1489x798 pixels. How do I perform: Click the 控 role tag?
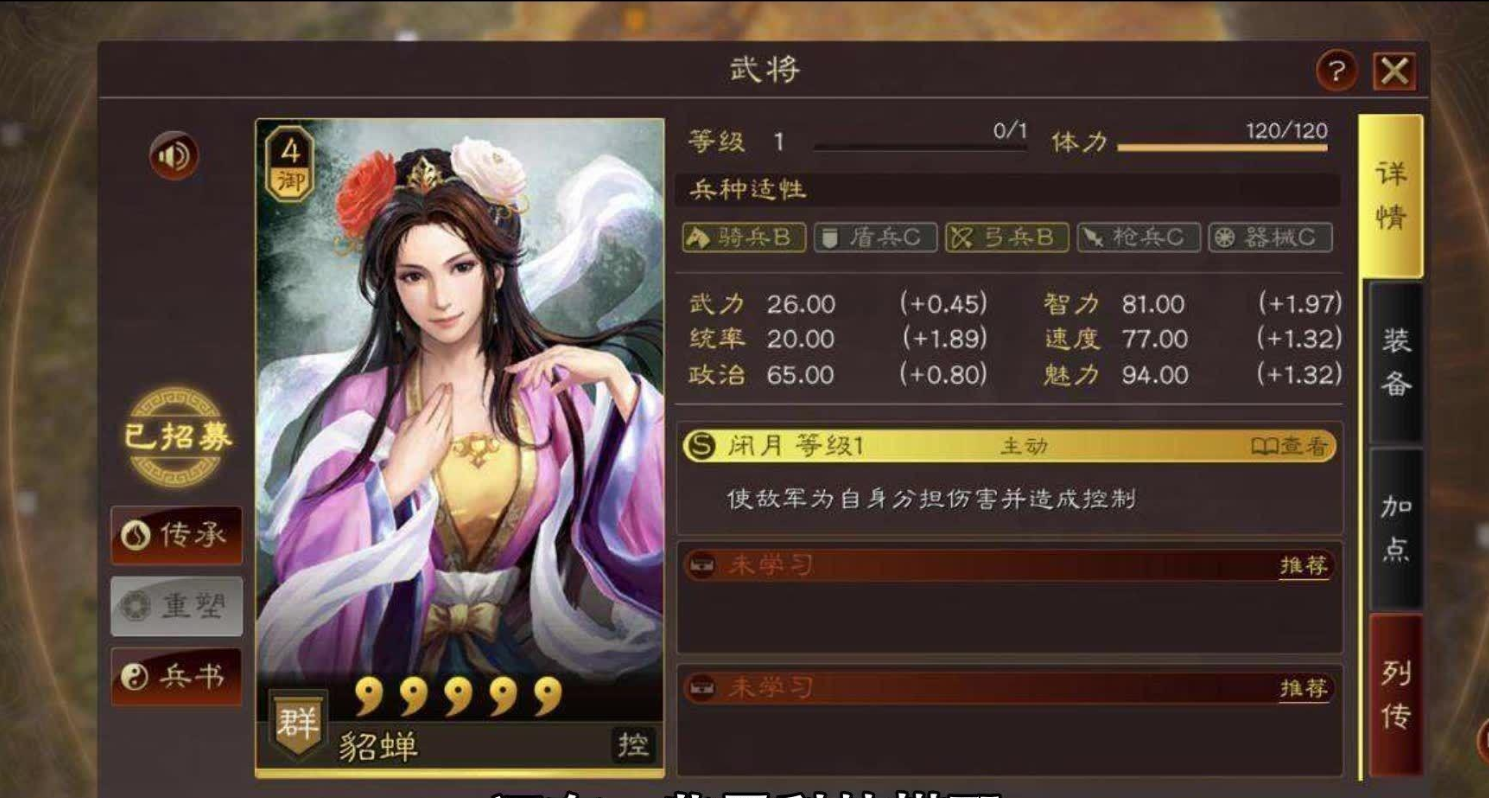point(633,745)
